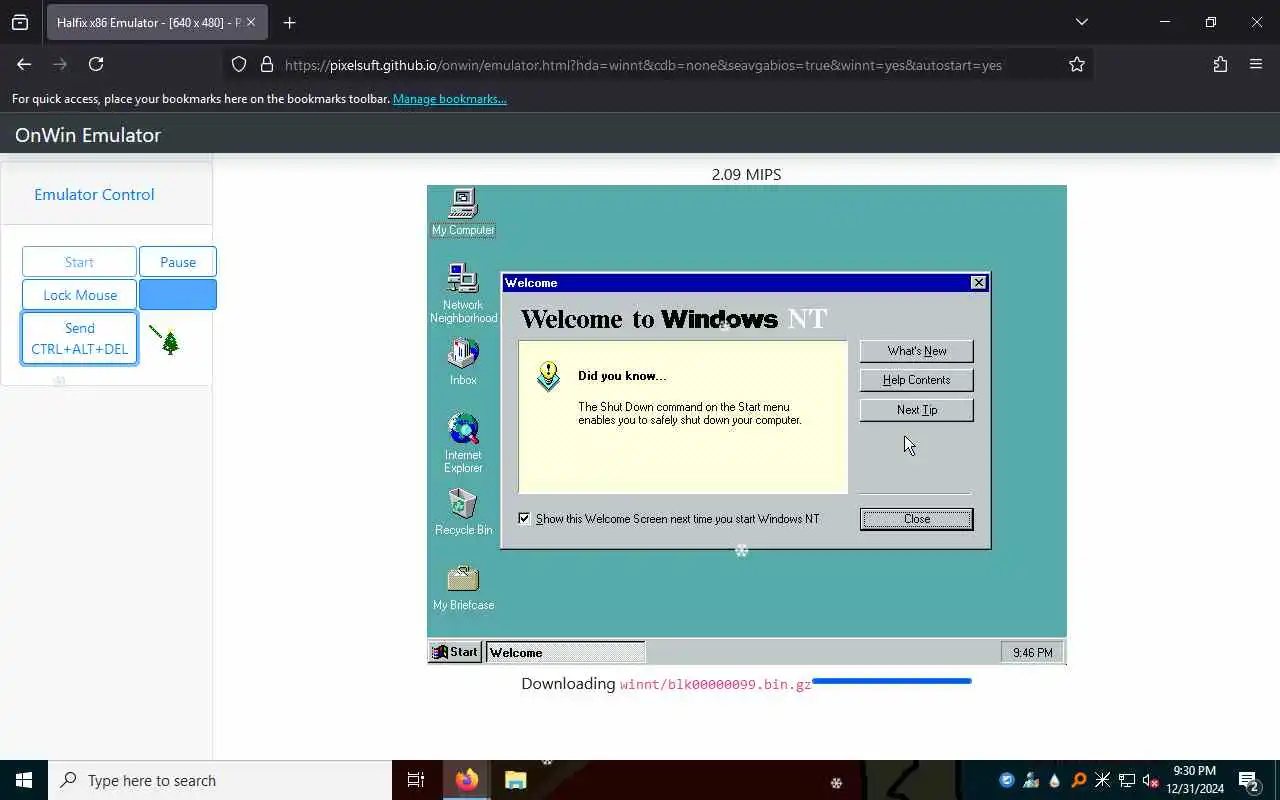This screenshot has width=1280, height=800.
Task: Open Help Contents
Action: [x=916, y=380]
